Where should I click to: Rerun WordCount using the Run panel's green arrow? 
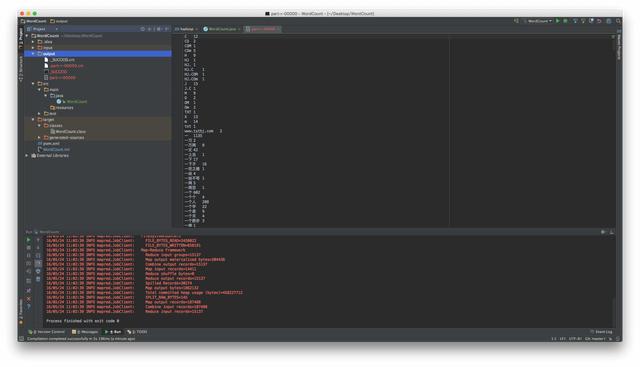click(28, 240)
